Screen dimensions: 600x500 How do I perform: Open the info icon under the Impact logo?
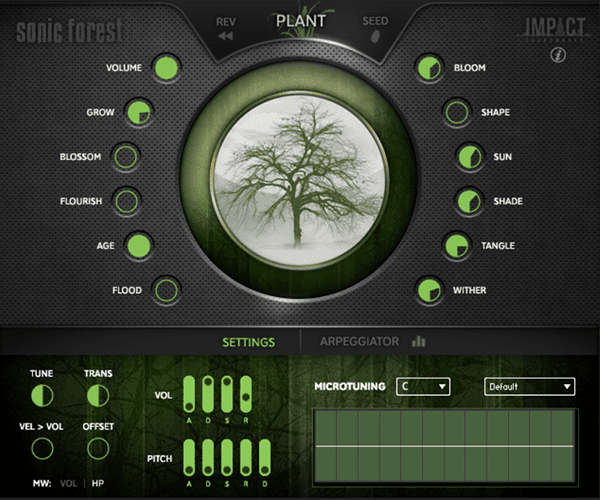(x=558, y=55)
